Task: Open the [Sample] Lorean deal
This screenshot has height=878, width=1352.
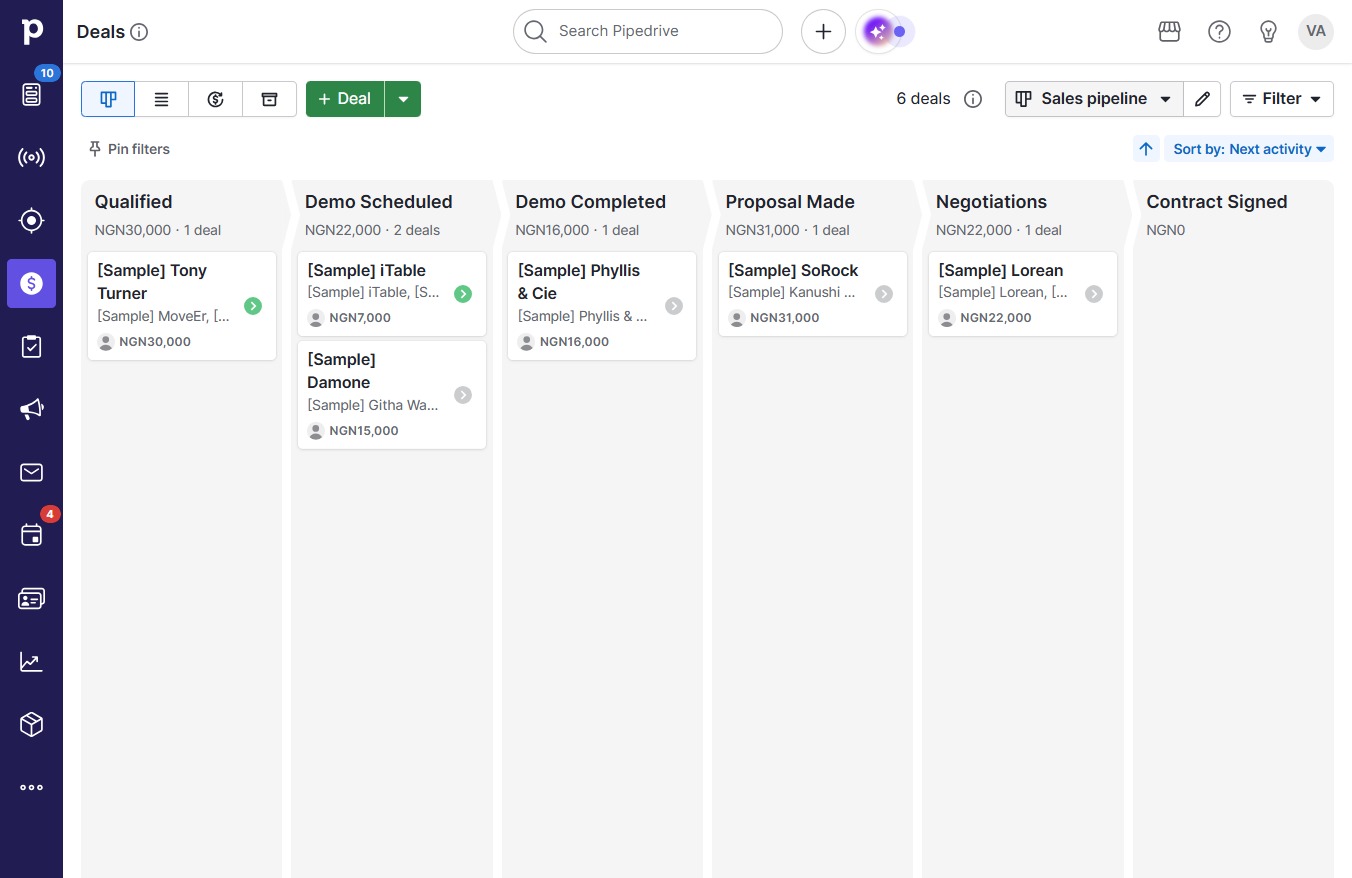Action: [1023, 294]
